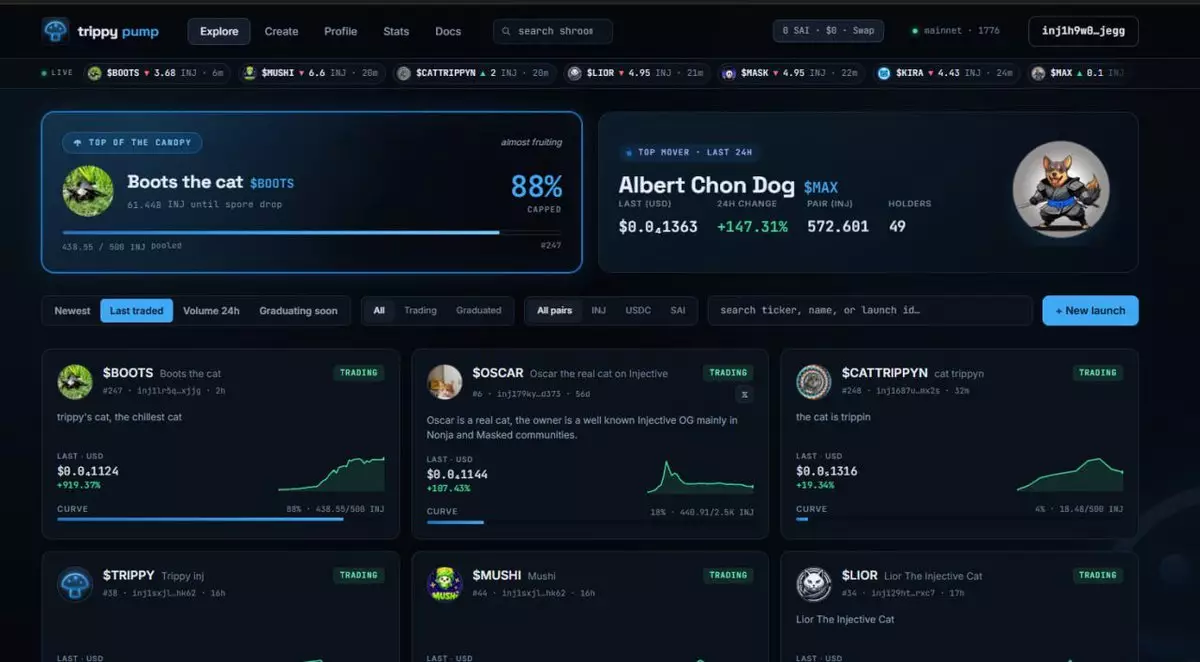Click the search shrooms field

pyautogui.click(x=553, y=31)
